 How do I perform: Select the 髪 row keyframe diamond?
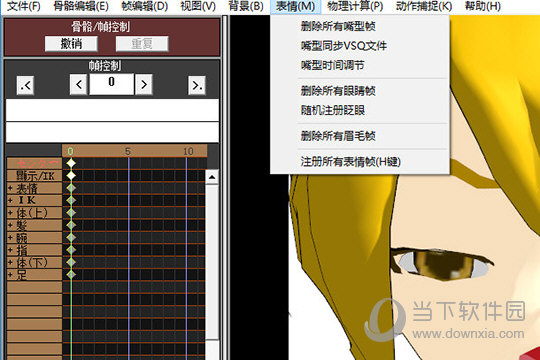pyautogui.click(x=71, y=225)
